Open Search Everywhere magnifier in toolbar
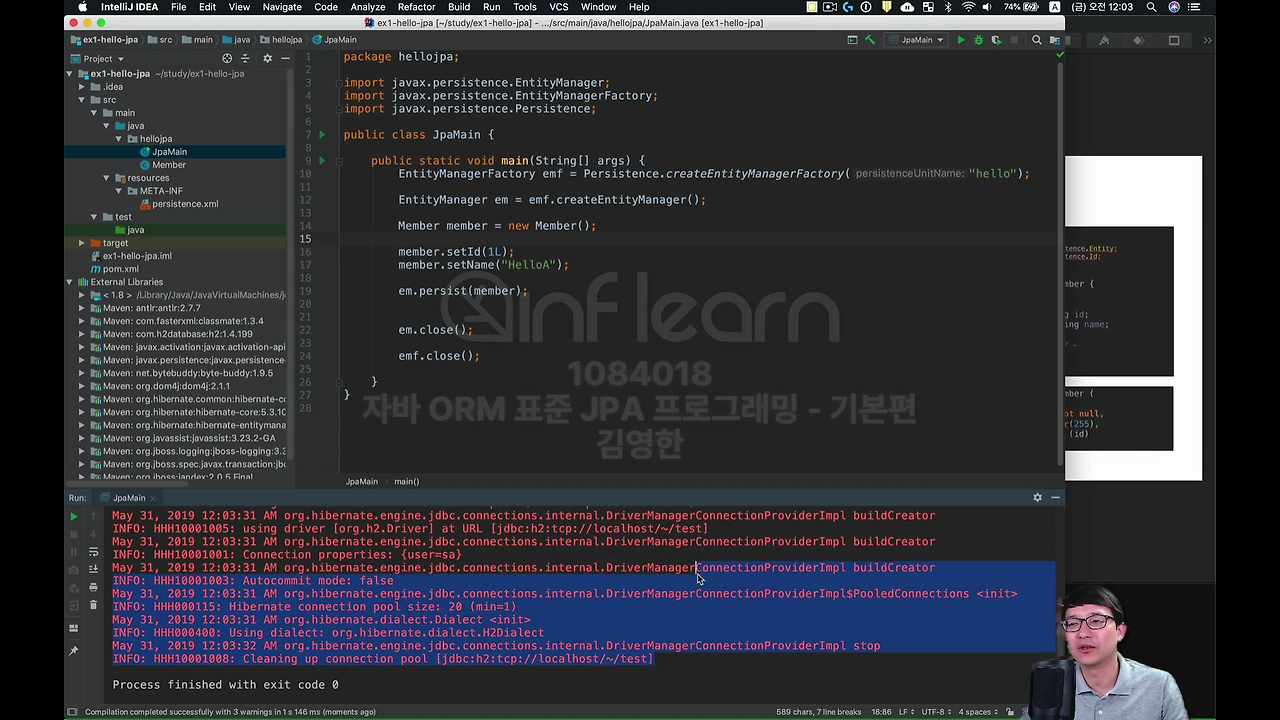Viewport: 1280px width, 720px height. [1037, 40]
